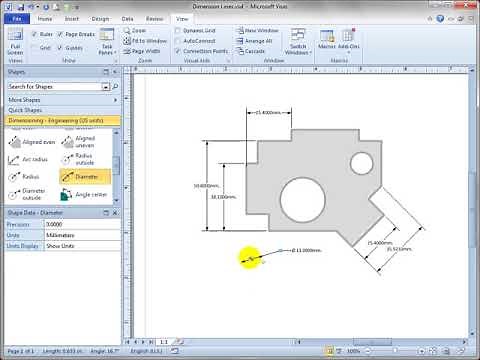
Task: Click the status bar zoom out minus button
Action: point(368,351)
